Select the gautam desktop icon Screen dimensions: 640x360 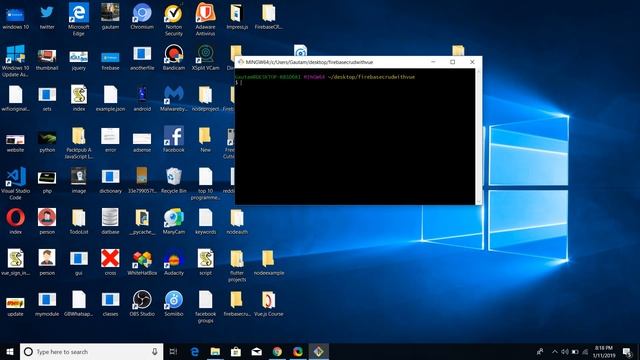coord(110,16)
